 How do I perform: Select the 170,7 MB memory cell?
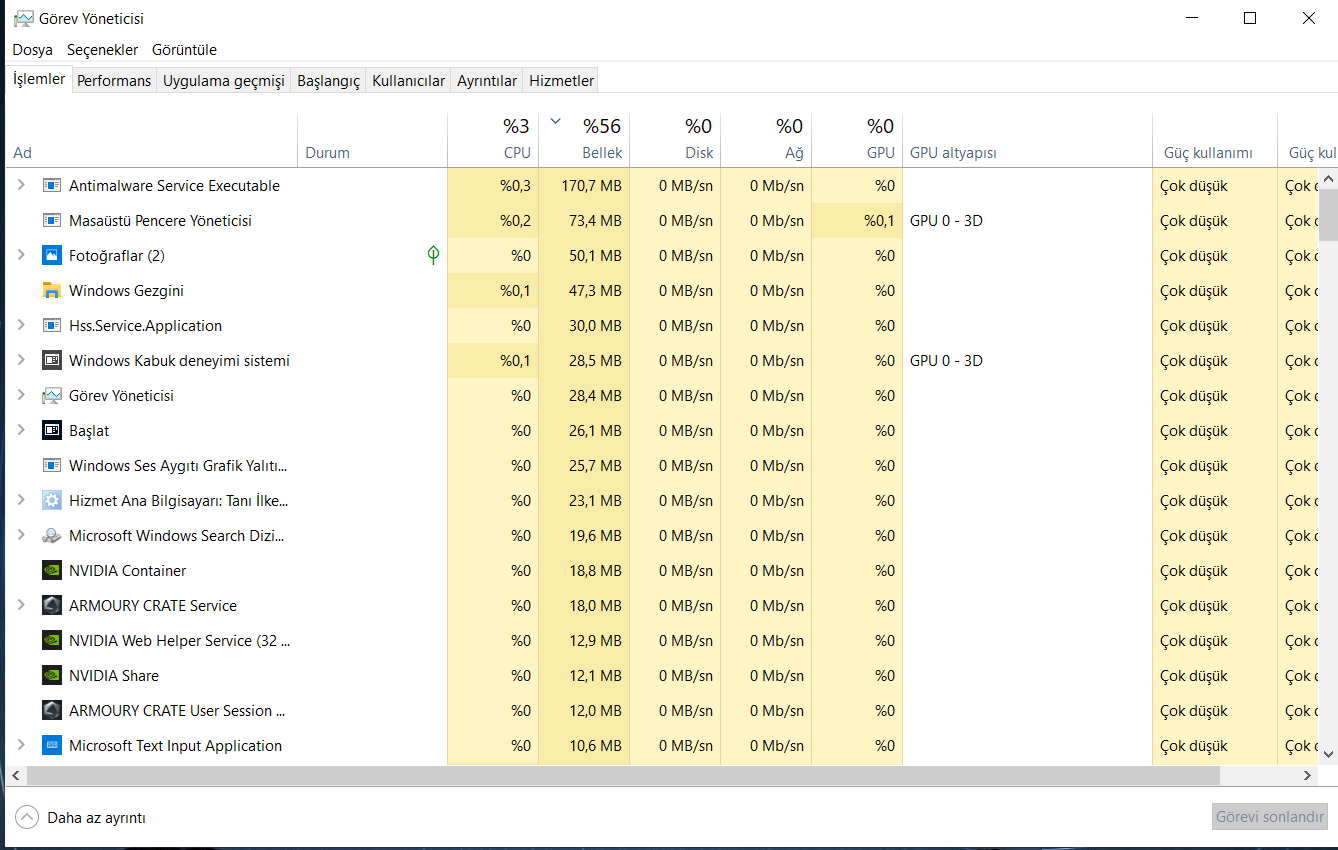coord(584,186)
